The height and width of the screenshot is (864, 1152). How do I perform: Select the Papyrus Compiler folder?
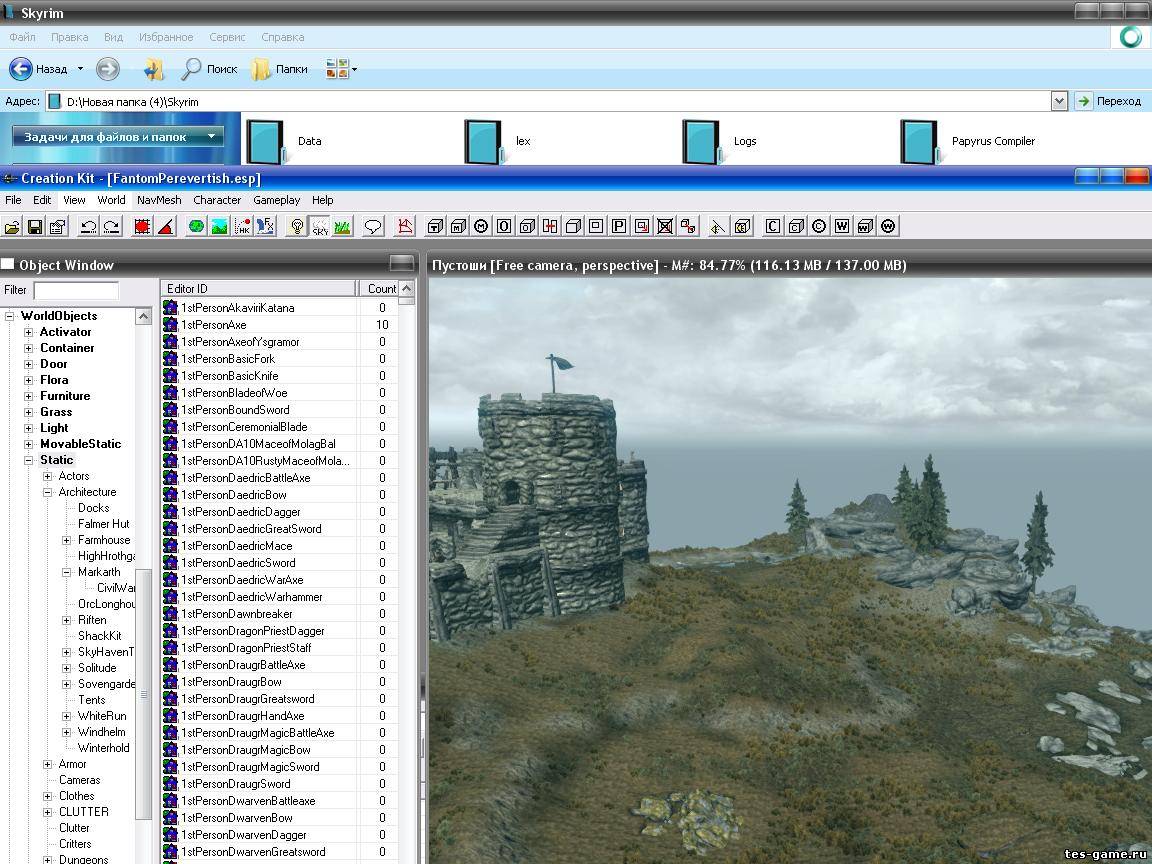point(968,141)
